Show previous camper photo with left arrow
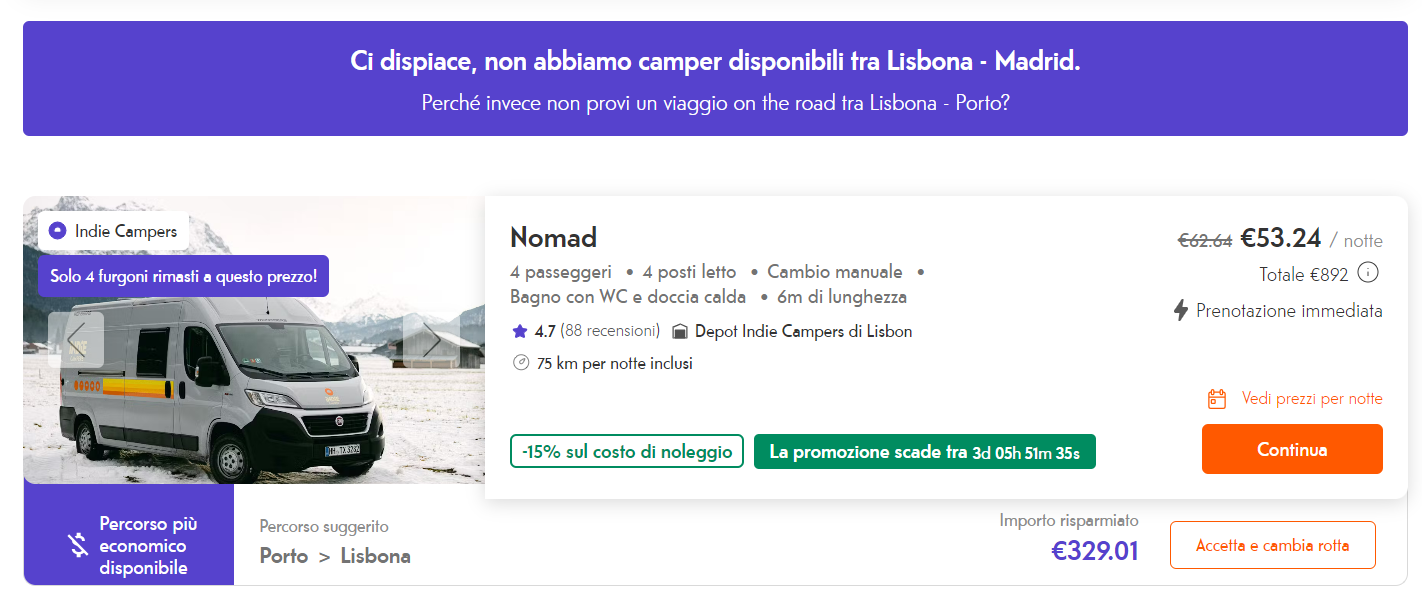Viewport: 1422px width, 599px height. [76, 340]
